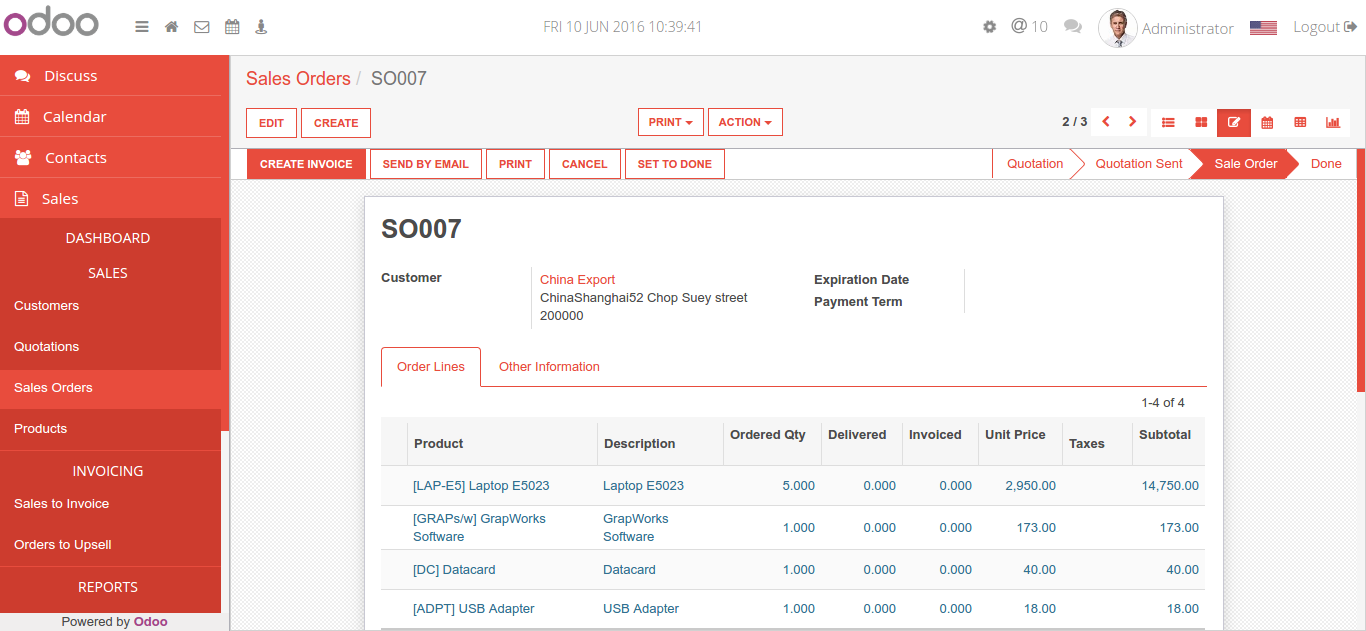Click the Edit button
The width and height of the screenshot is (1366, 631).
click(x=271, y=123)
